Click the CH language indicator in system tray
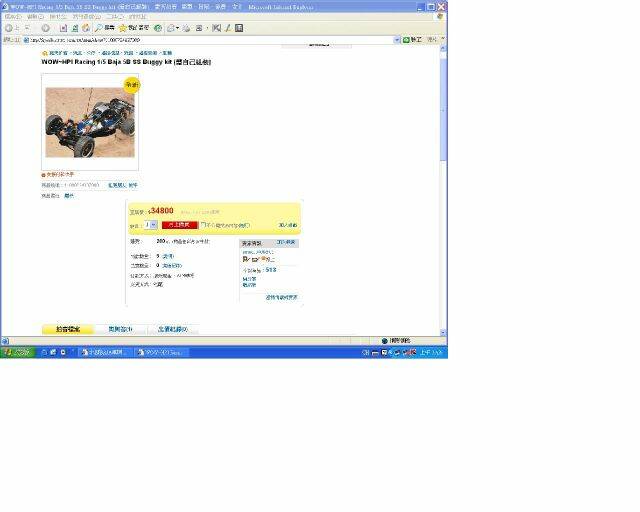The height and width of the screenshot is (512, 640). tap(366, 353)
